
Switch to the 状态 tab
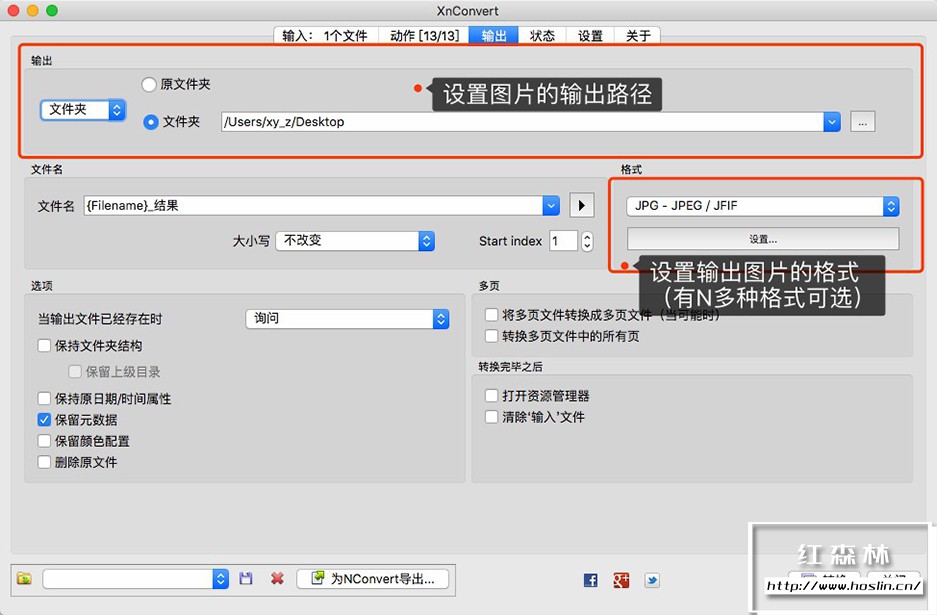point(542,36)
